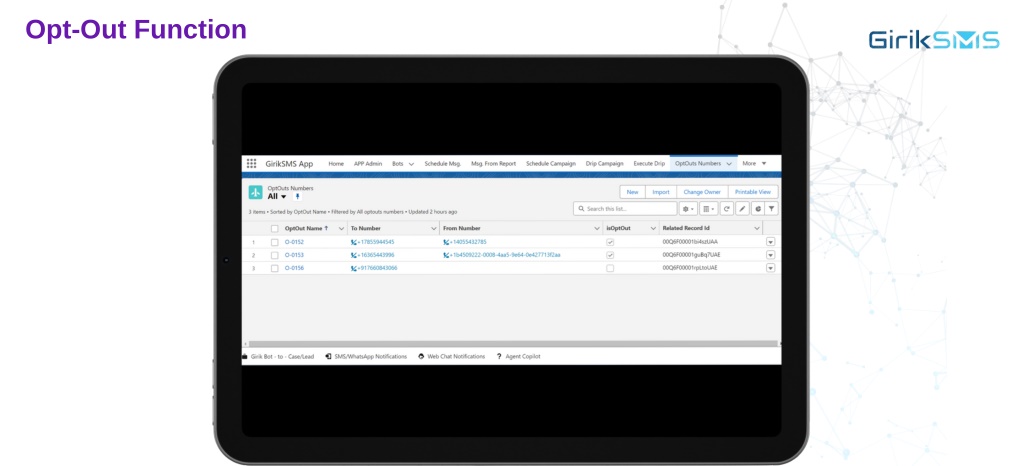Select the row checkbox for O-0152
This screenshot has width=1023, height=466.
pos(275,242)
